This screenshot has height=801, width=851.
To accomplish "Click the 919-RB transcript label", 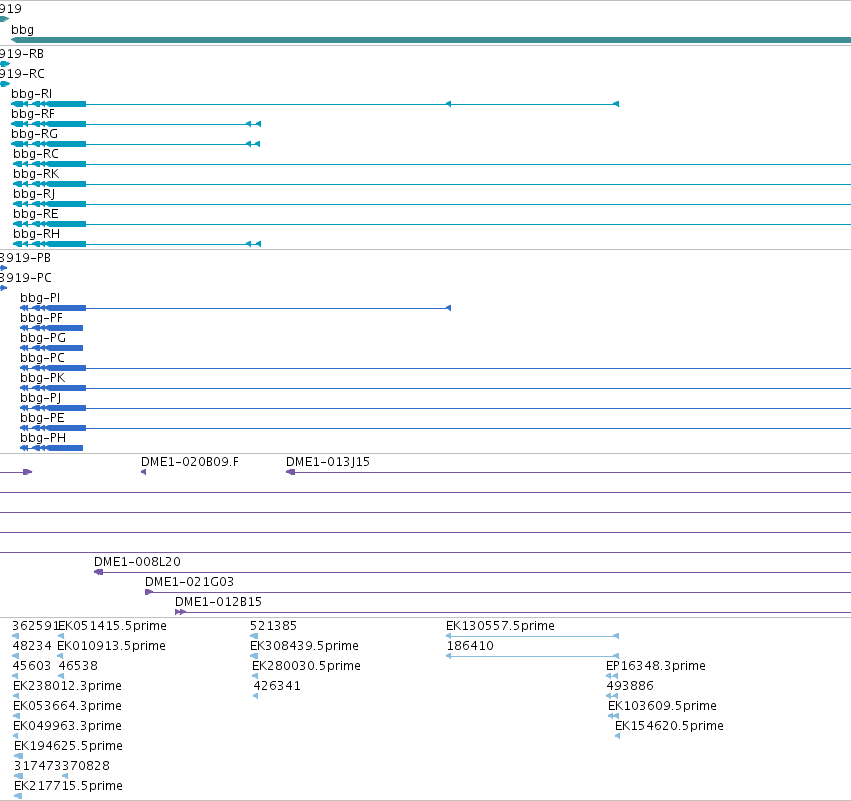I will [x=22, y=54].
